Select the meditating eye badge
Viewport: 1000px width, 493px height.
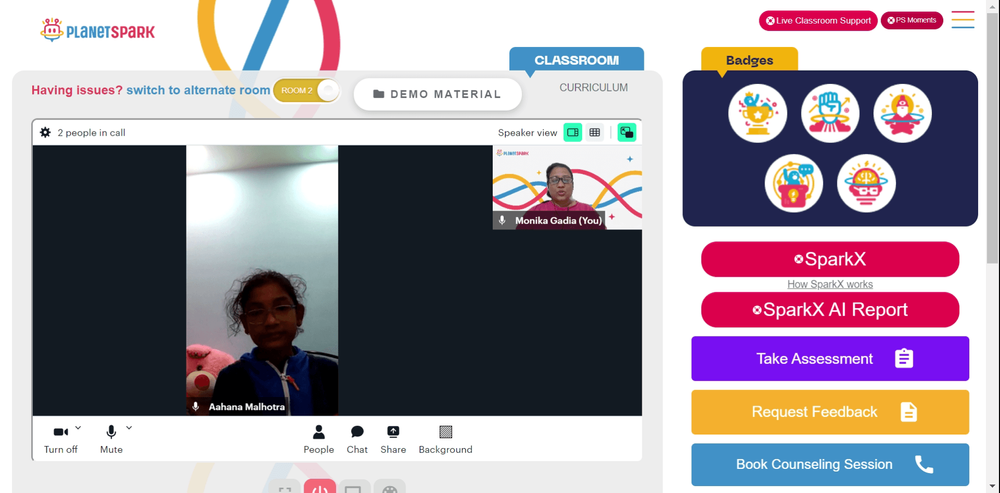tap(902, 114)
